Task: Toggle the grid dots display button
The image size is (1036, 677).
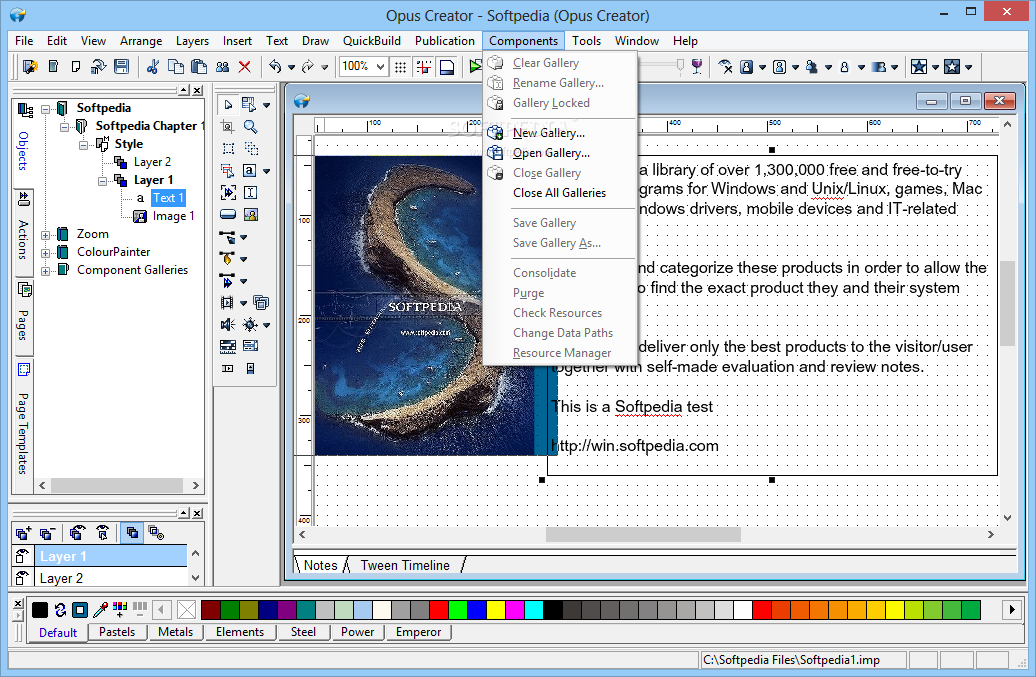Action: tap(400, 67)
